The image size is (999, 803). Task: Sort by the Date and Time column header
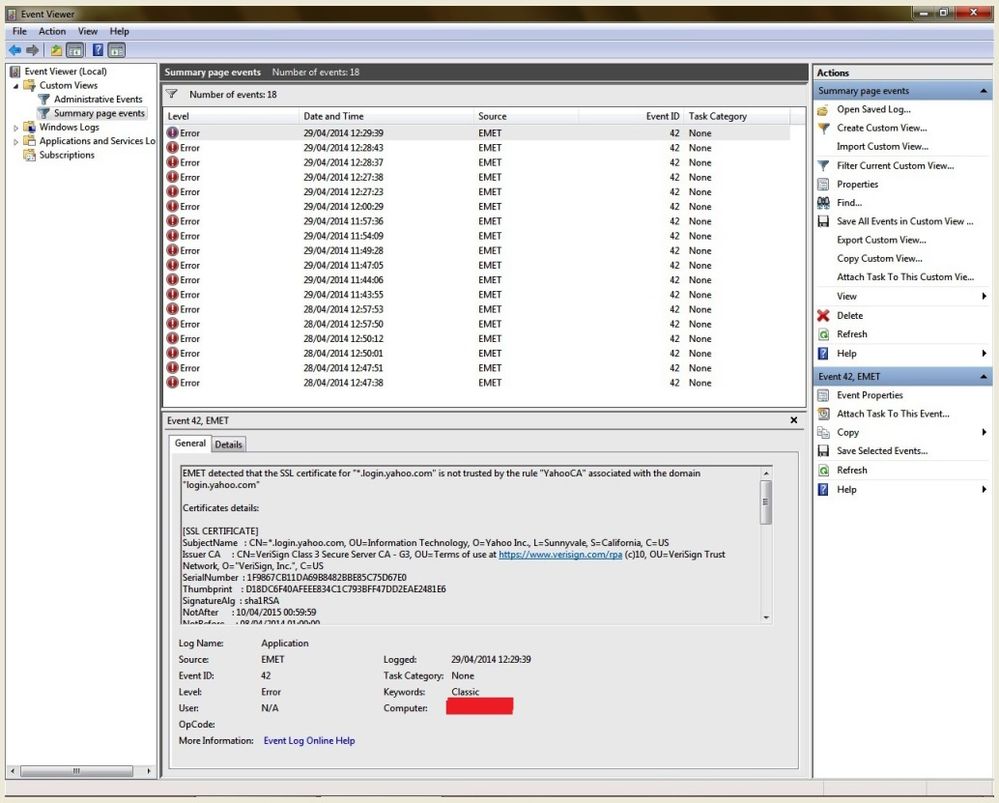(x=387, y=116)
